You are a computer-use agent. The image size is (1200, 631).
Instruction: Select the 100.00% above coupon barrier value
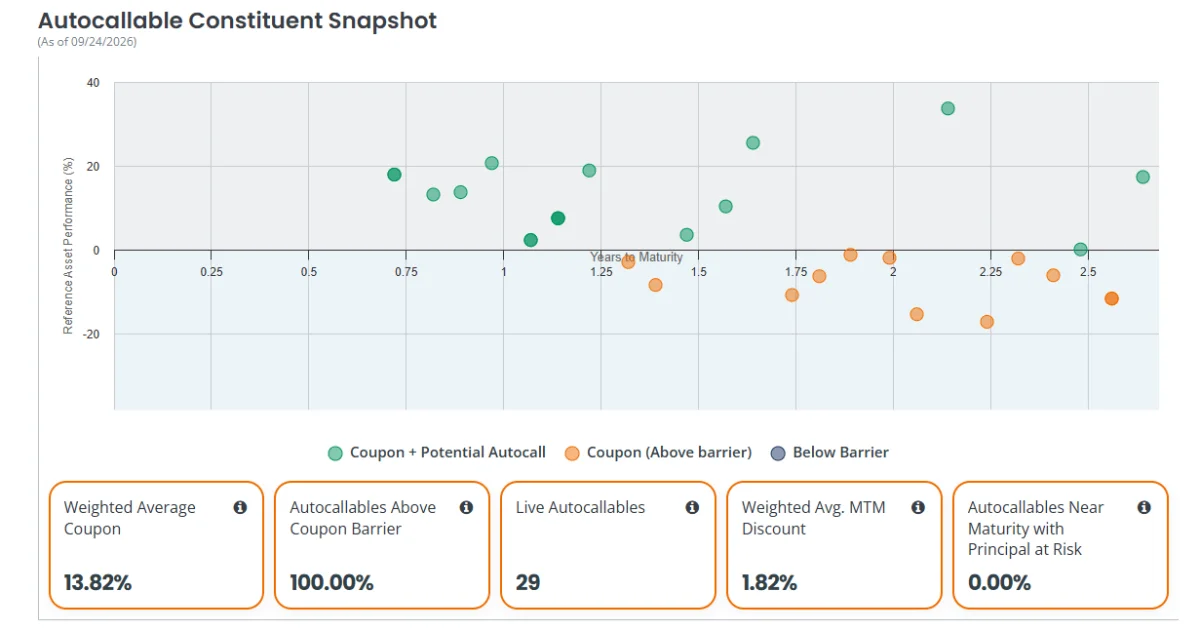coord(332,583)
